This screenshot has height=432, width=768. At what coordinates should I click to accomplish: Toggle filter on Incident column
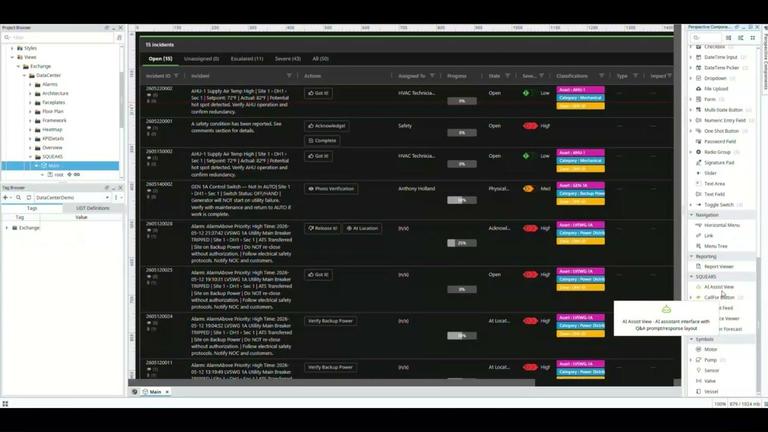pos(289,76)
